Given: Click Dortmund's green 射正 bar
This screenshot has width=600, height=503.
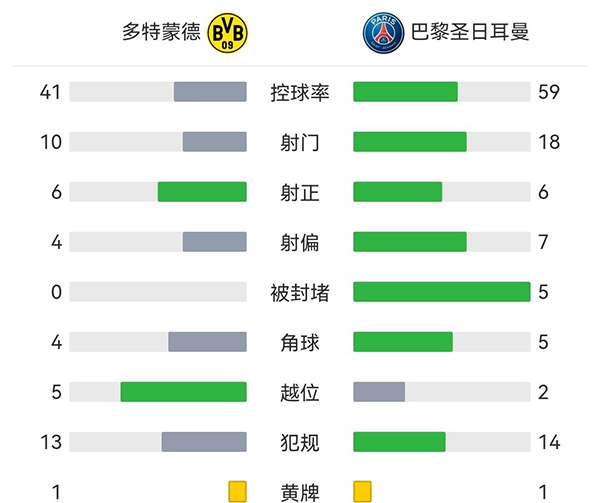Looking at the screenshot, I should point(202,192).
